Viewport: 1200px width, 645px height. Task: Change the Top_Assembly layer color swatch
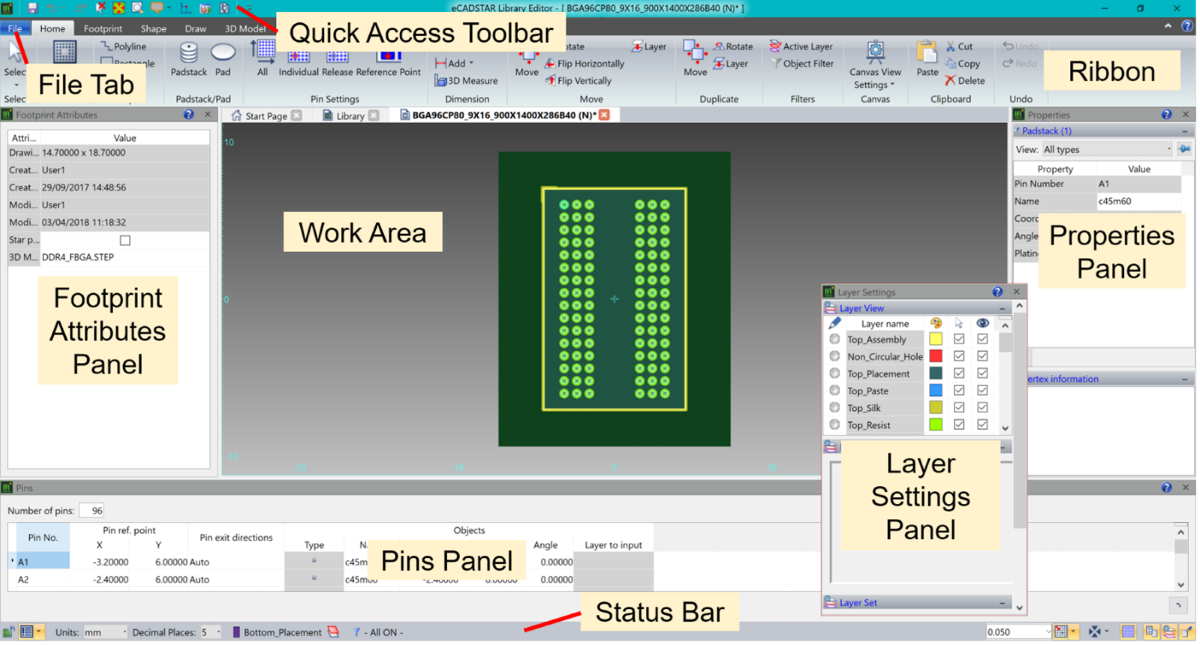936,340
